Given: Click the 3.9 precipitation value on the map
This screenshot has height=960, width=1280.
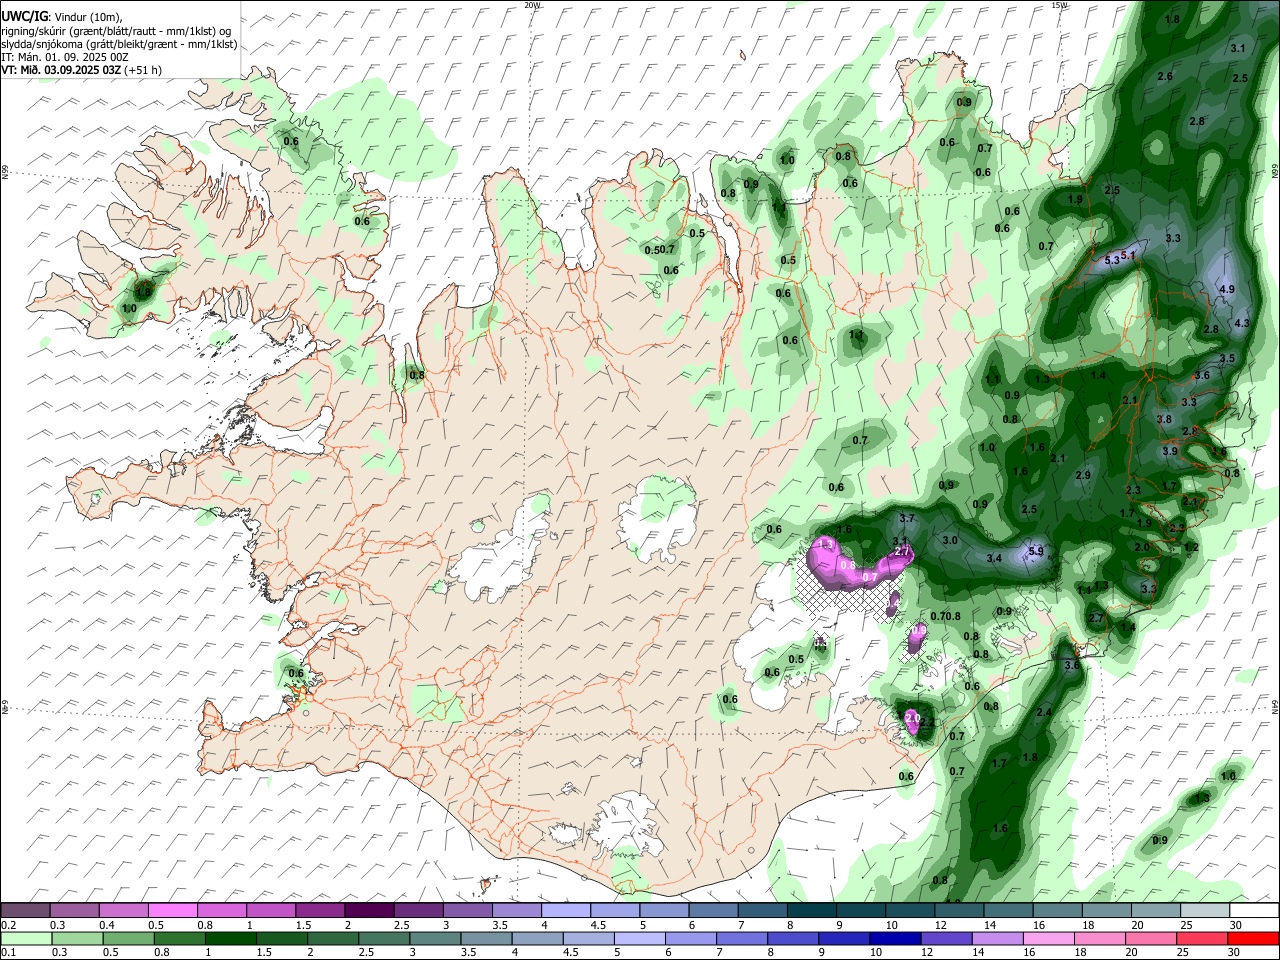Looking at the screenshot, I should click(1170, 451).
